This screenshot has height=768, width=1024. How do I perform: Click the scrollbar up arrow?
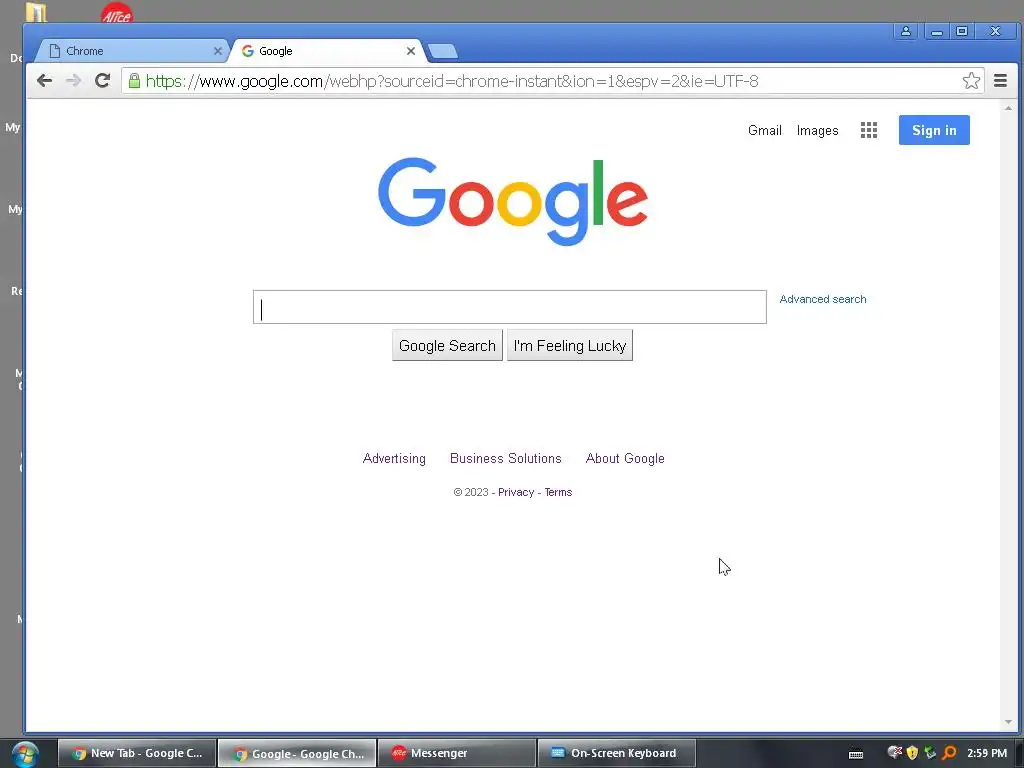1008,108
